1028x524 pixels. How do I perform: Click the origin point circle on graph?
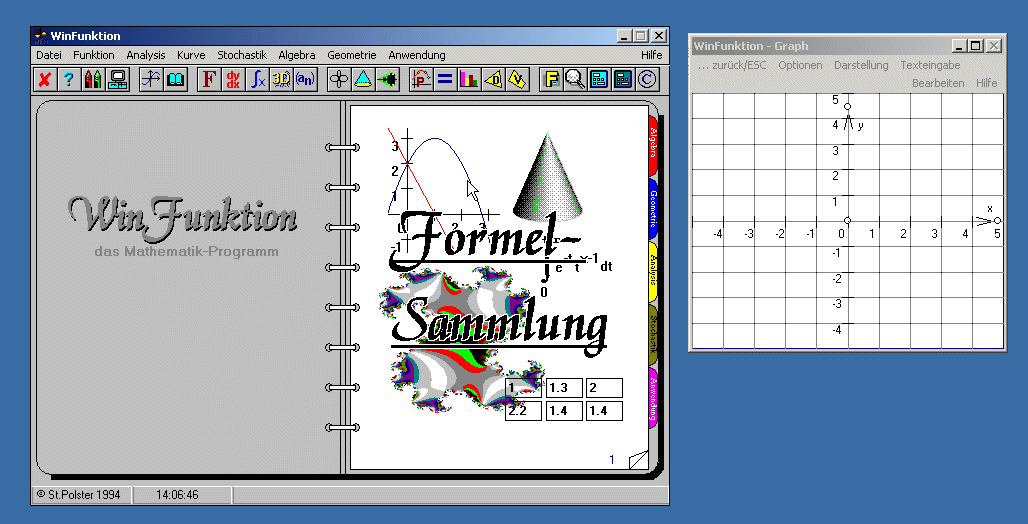848,220
